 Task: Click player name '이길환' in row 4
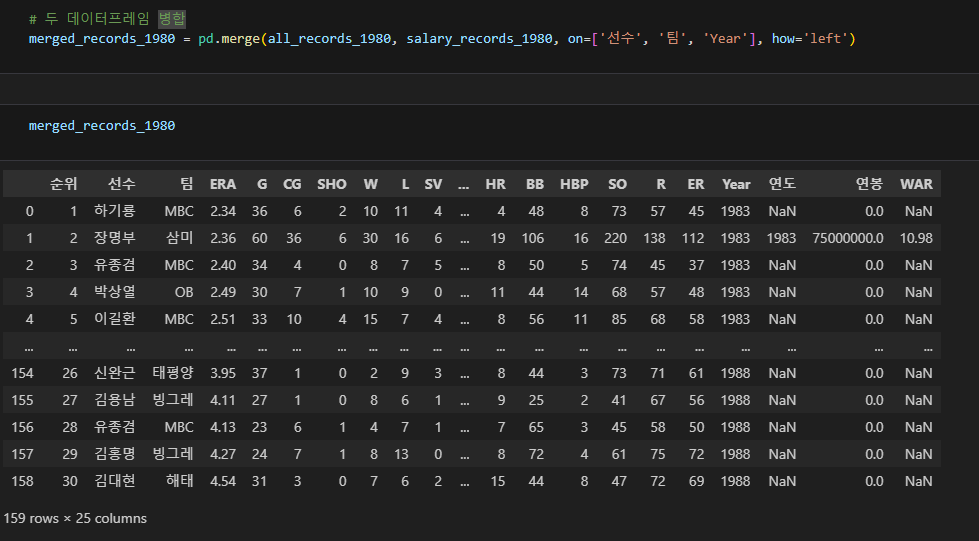[114, 319]
